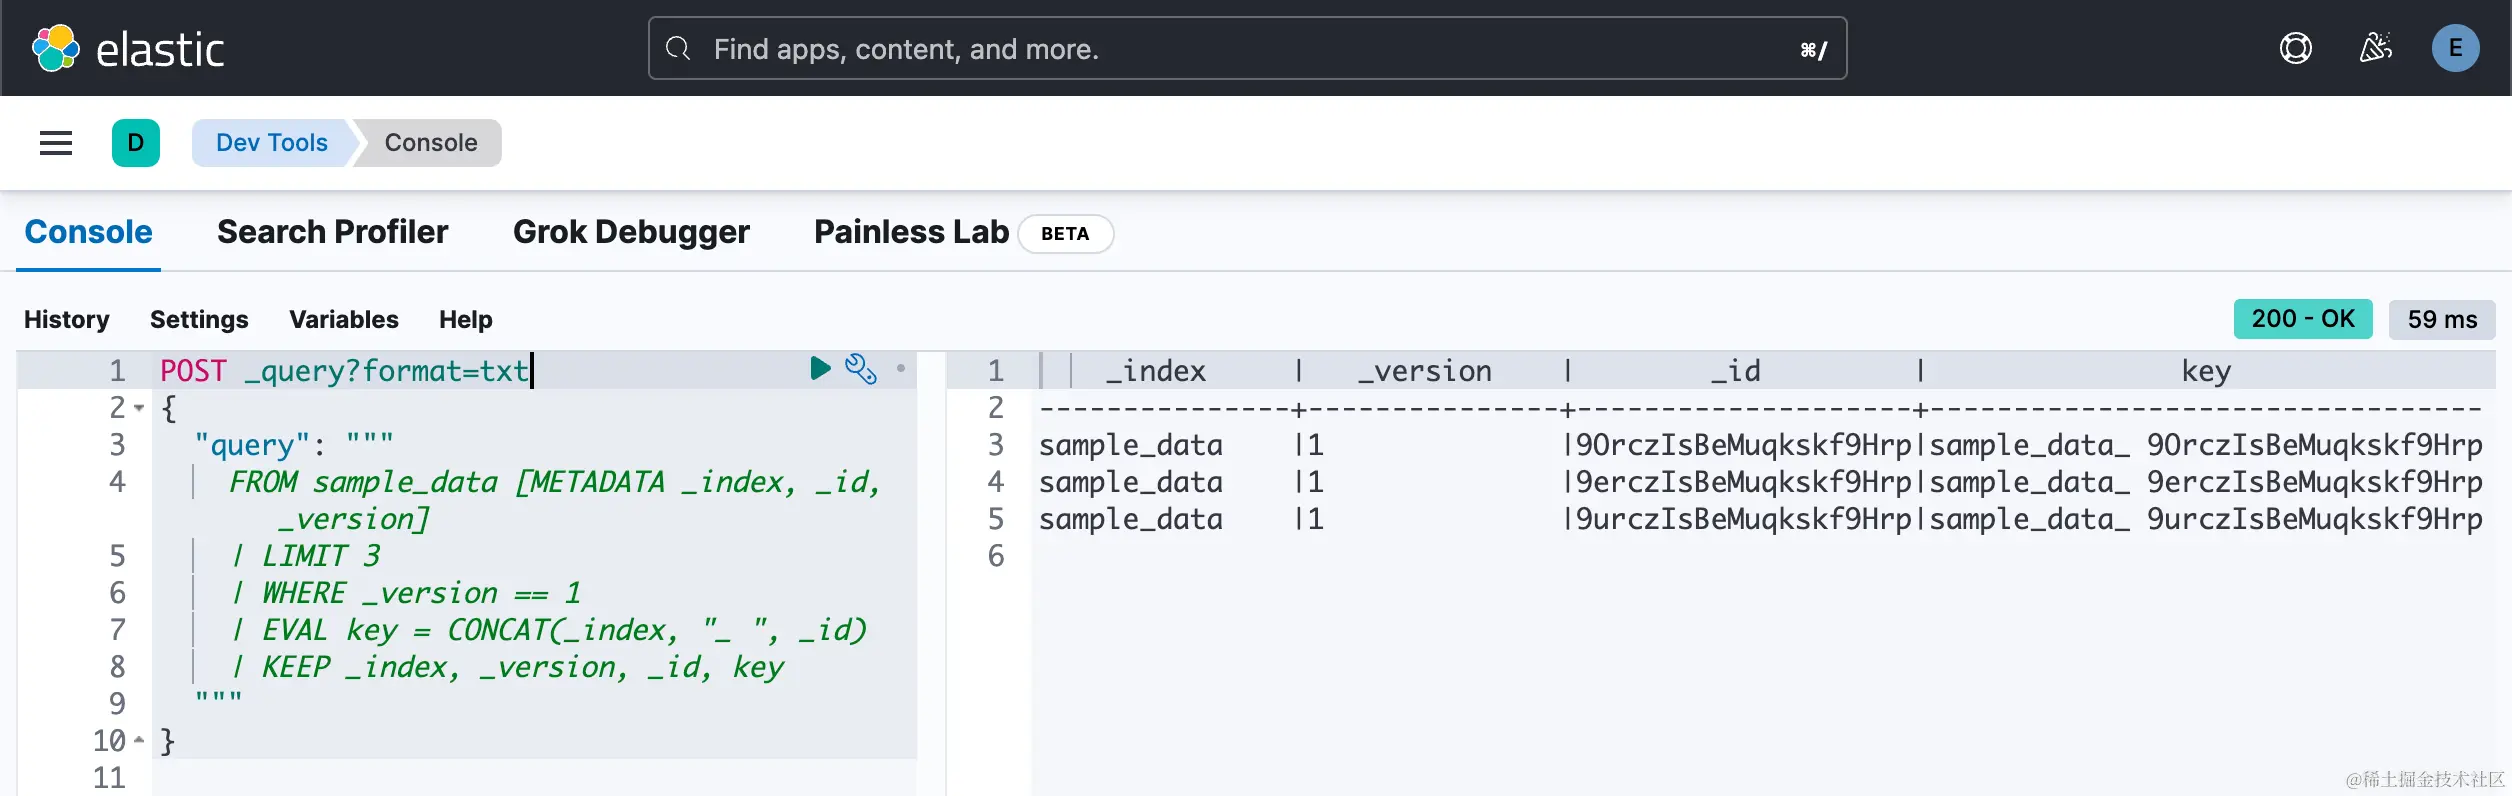2512x796 pixels.
Task: Open the console History panel
Action: click(x=66, y=319)
